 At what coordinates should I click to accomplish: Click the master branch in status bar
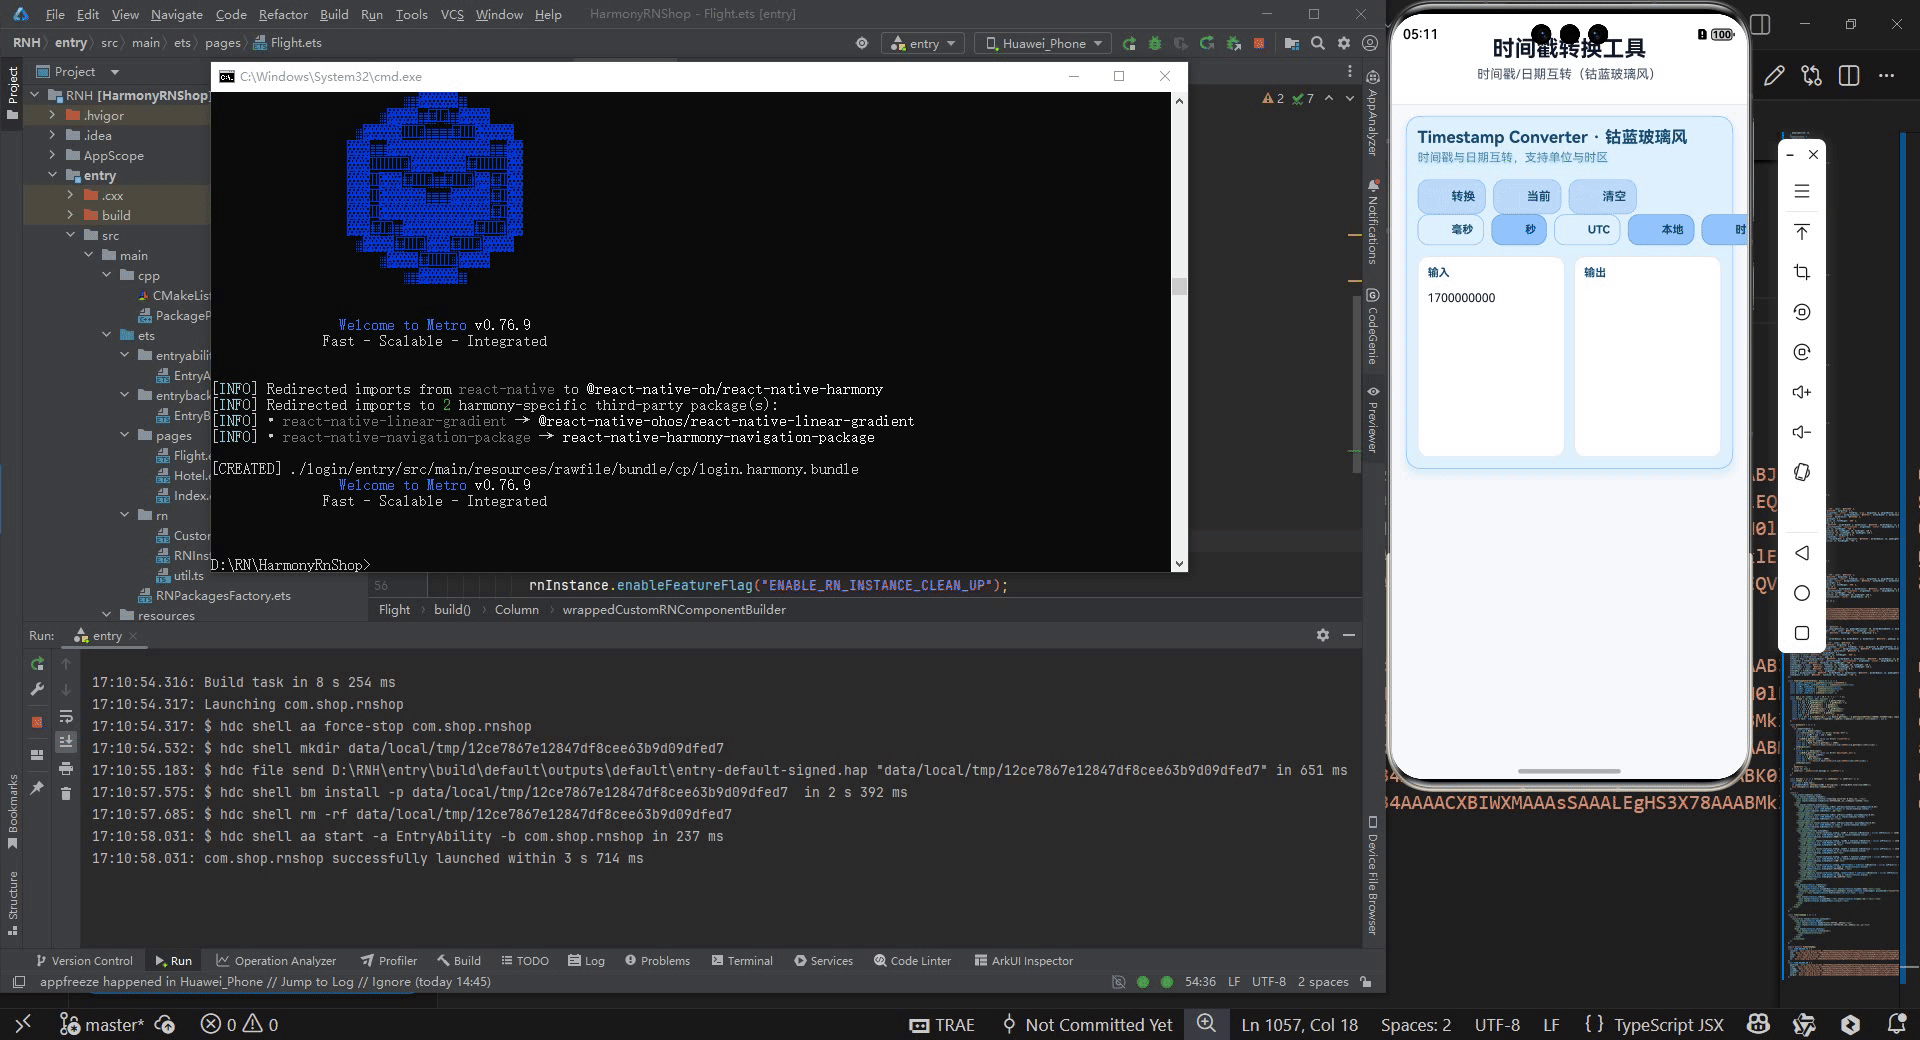tap(102, 1024)
